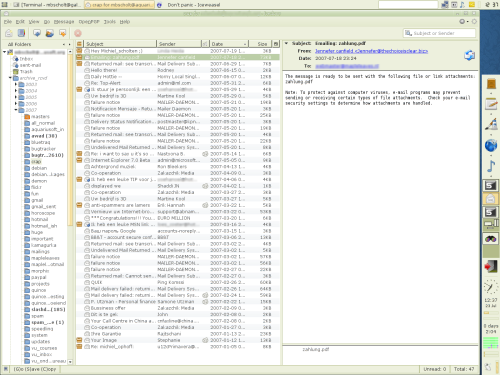
Task: Sort messages by the Date column
Action: tap(229, 44)
